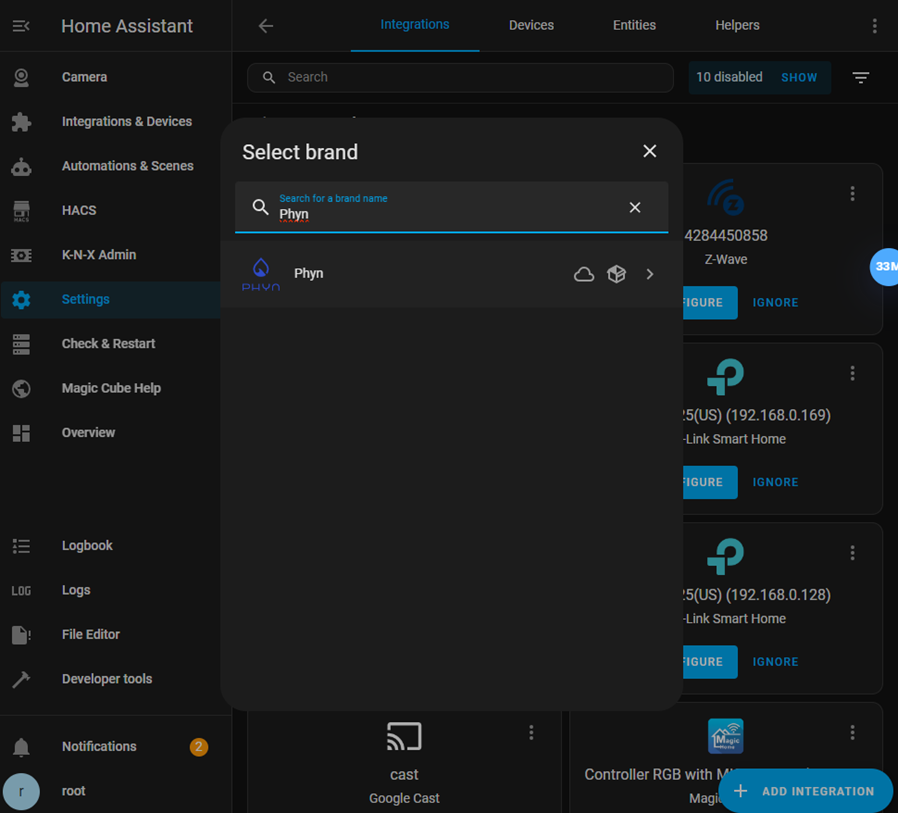Click the notification count badge 2
This screenshot has height=813, width=898.
pos(199,747)
